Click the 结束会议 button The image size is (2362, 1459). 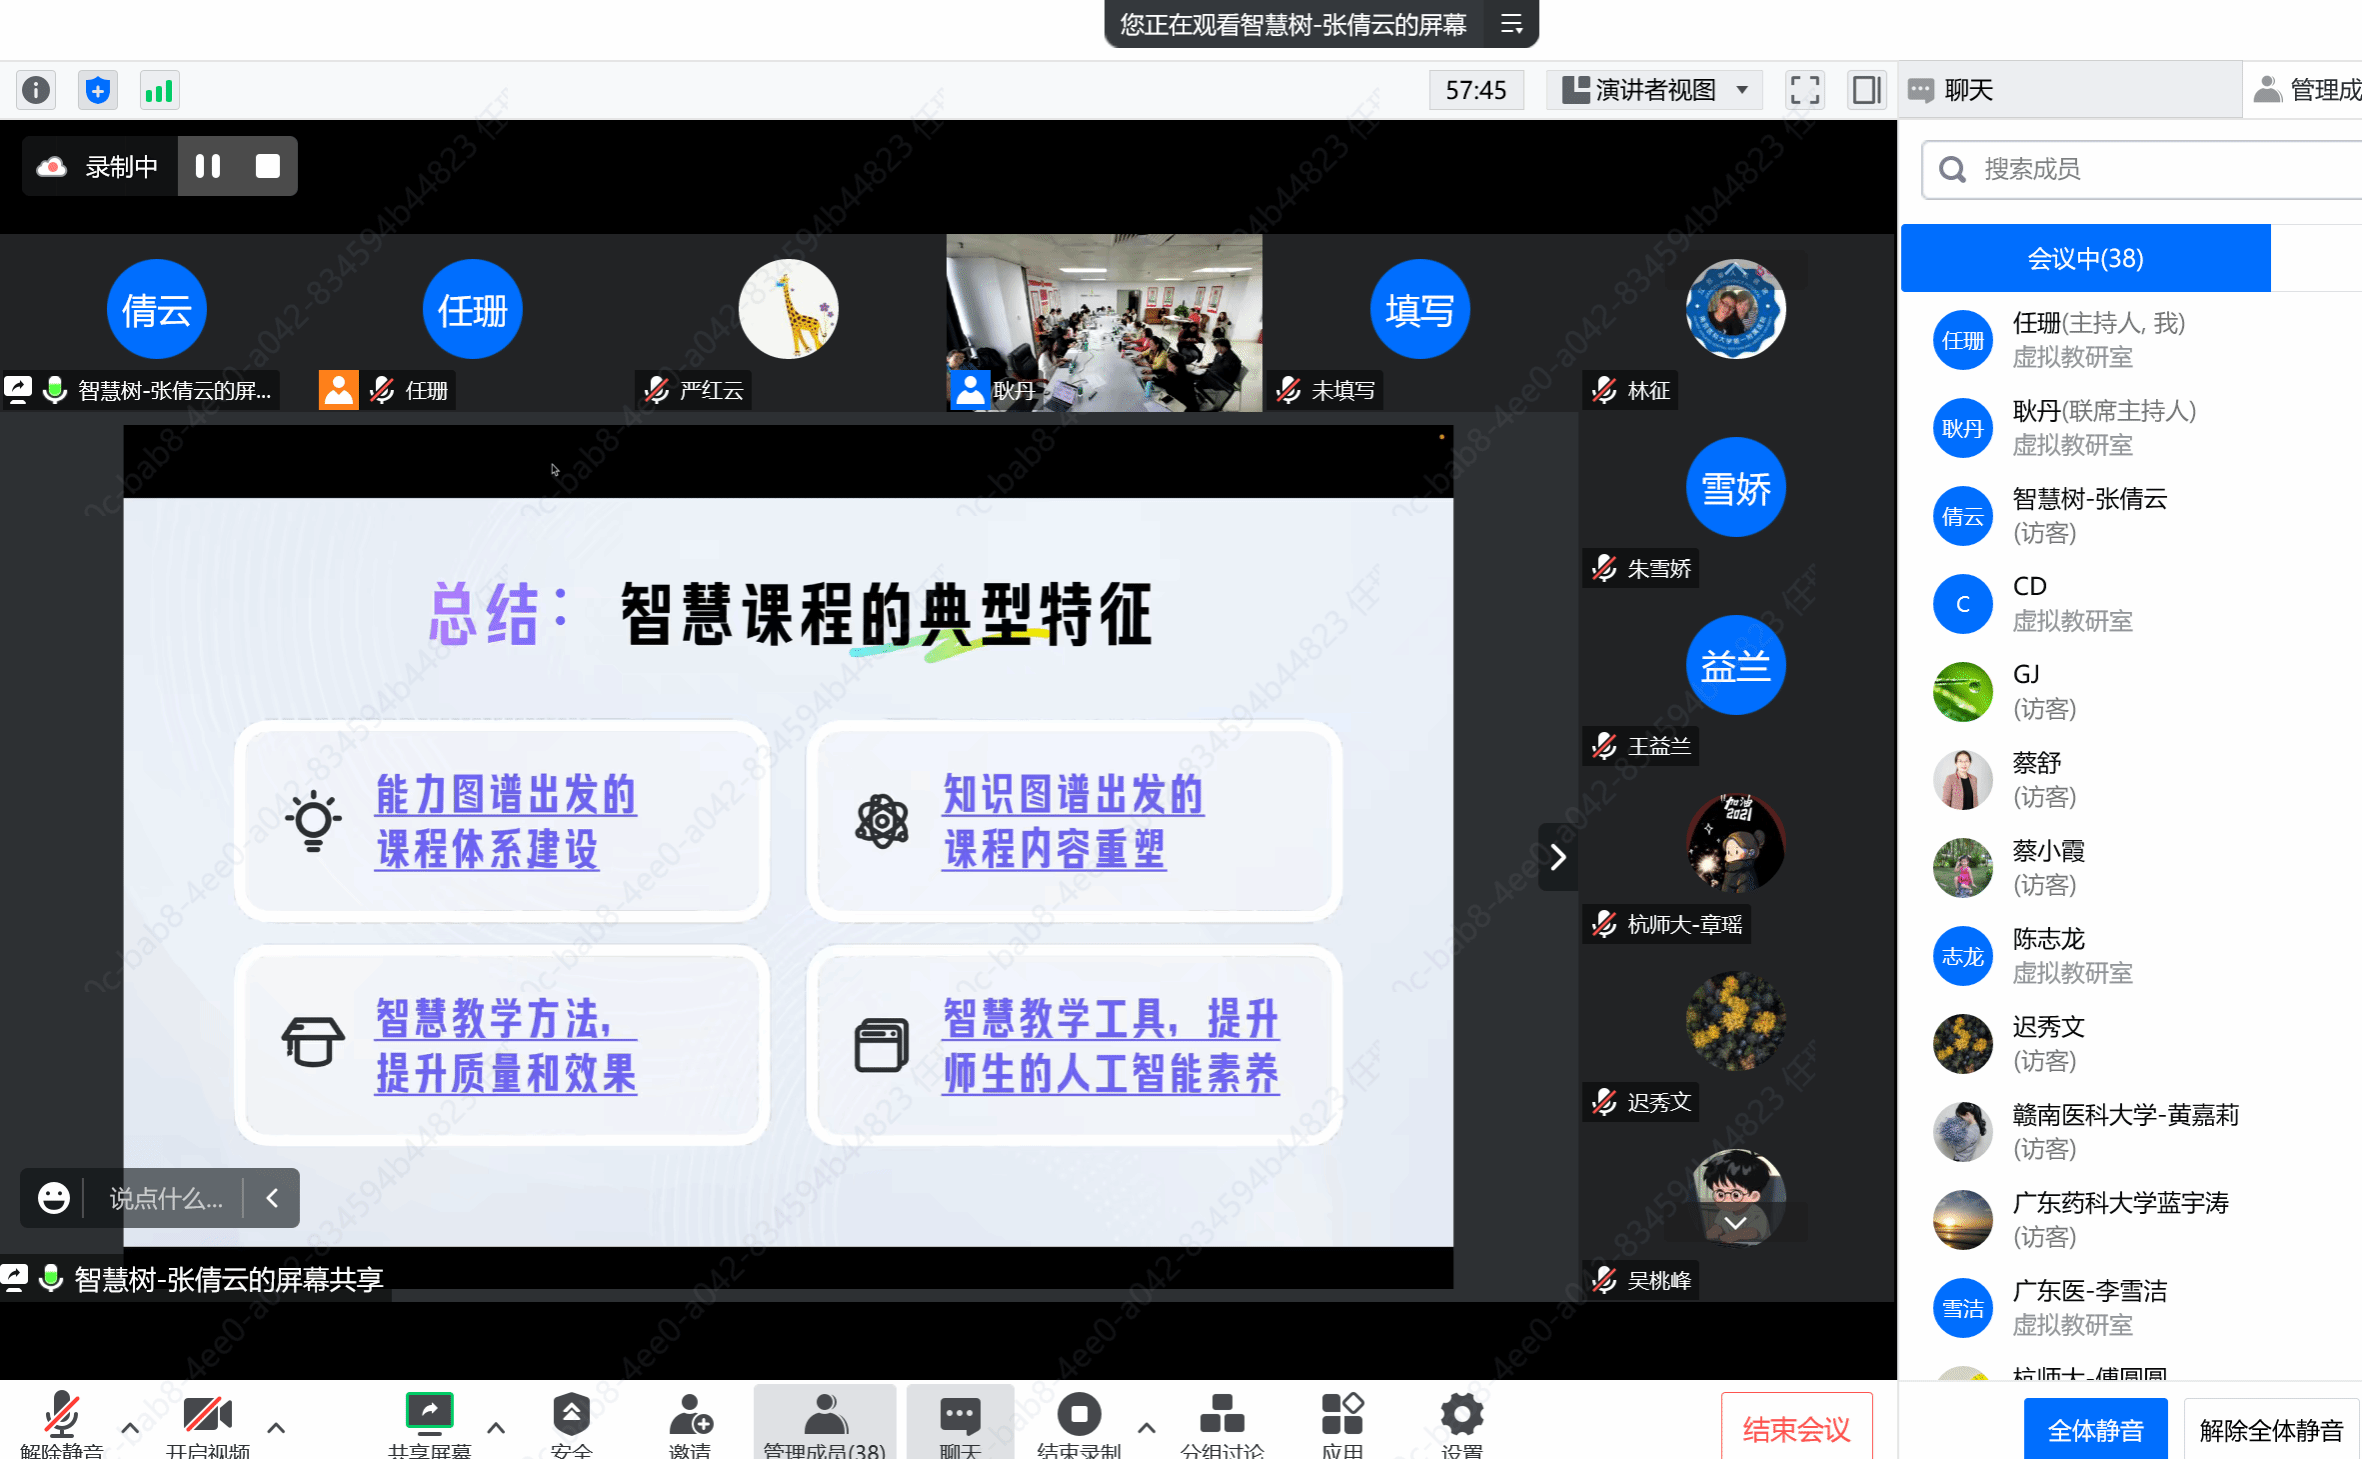click(1796, 1429)
